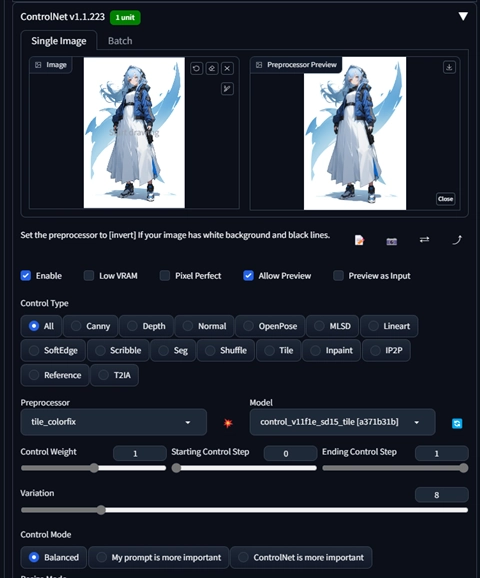Run preprocessor with the explosion icon
Screen dimensions: 480x578
point(228,423)
